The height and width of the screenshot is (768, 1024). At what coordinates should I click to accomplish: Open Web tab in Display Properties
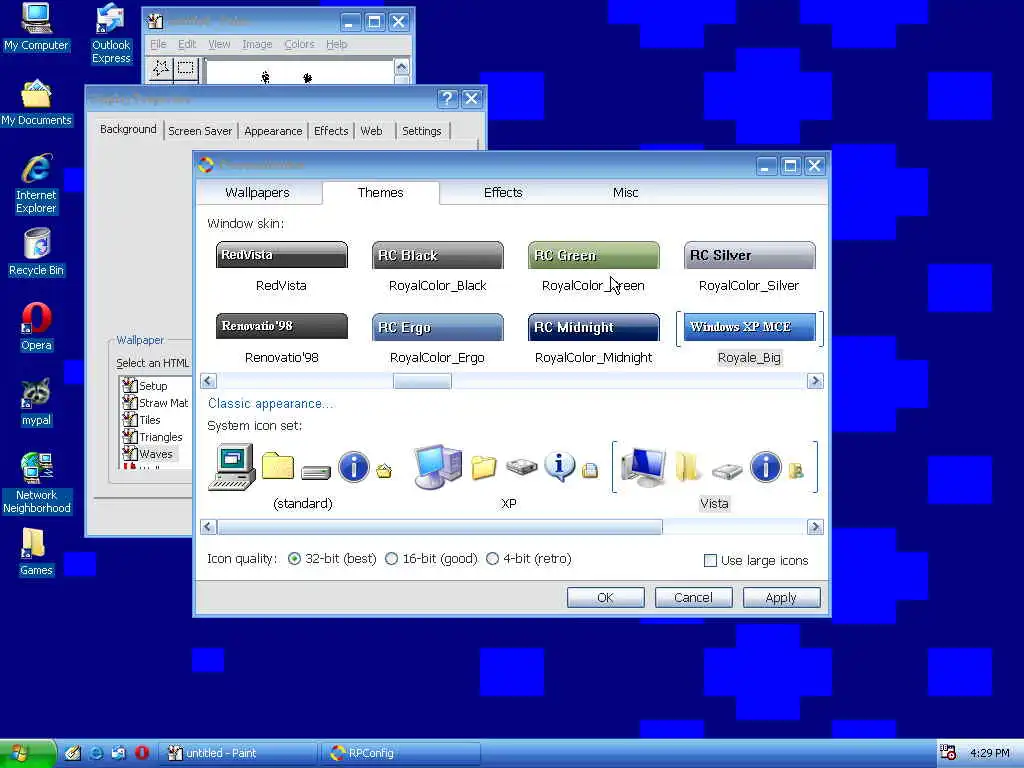point(372,131)
